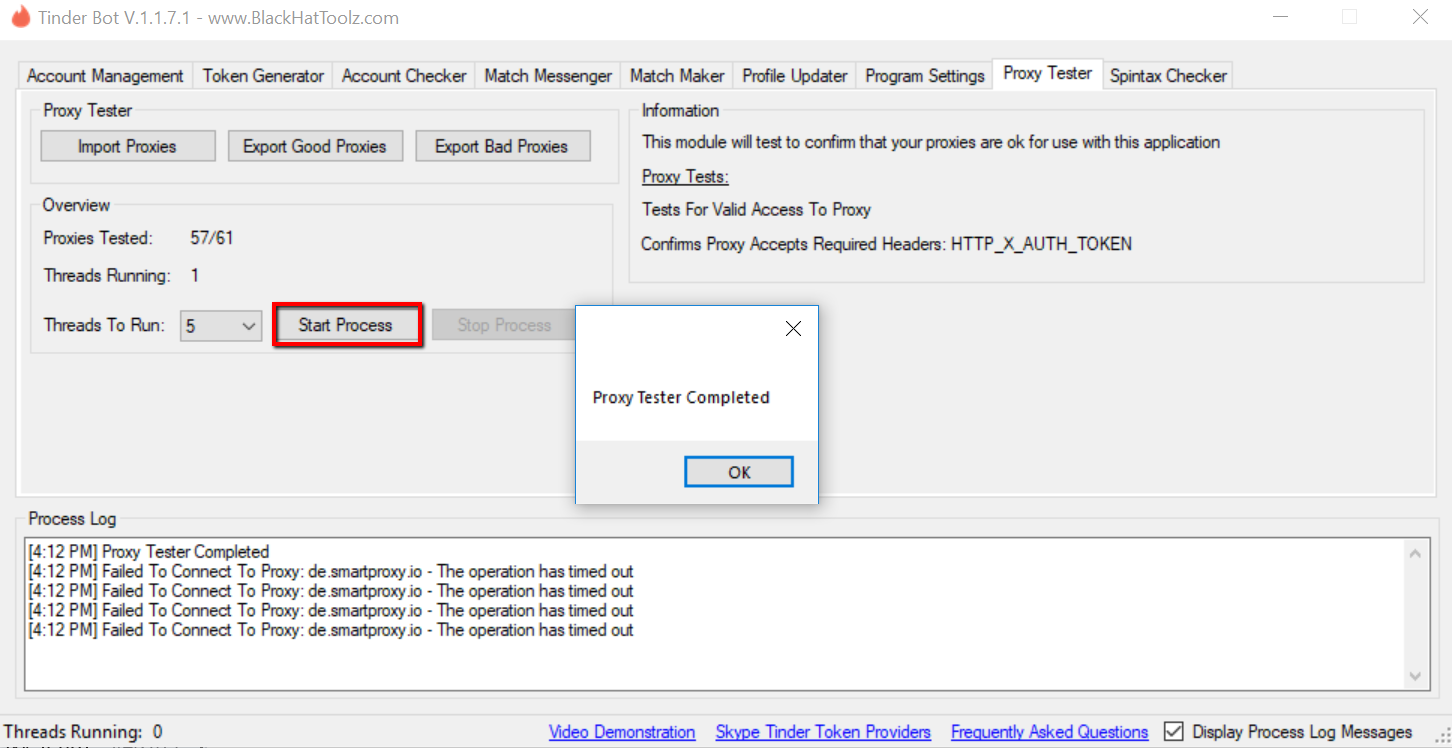Switch to Program Settings tab
1452x748 pixels.
(x=925, y=76)
